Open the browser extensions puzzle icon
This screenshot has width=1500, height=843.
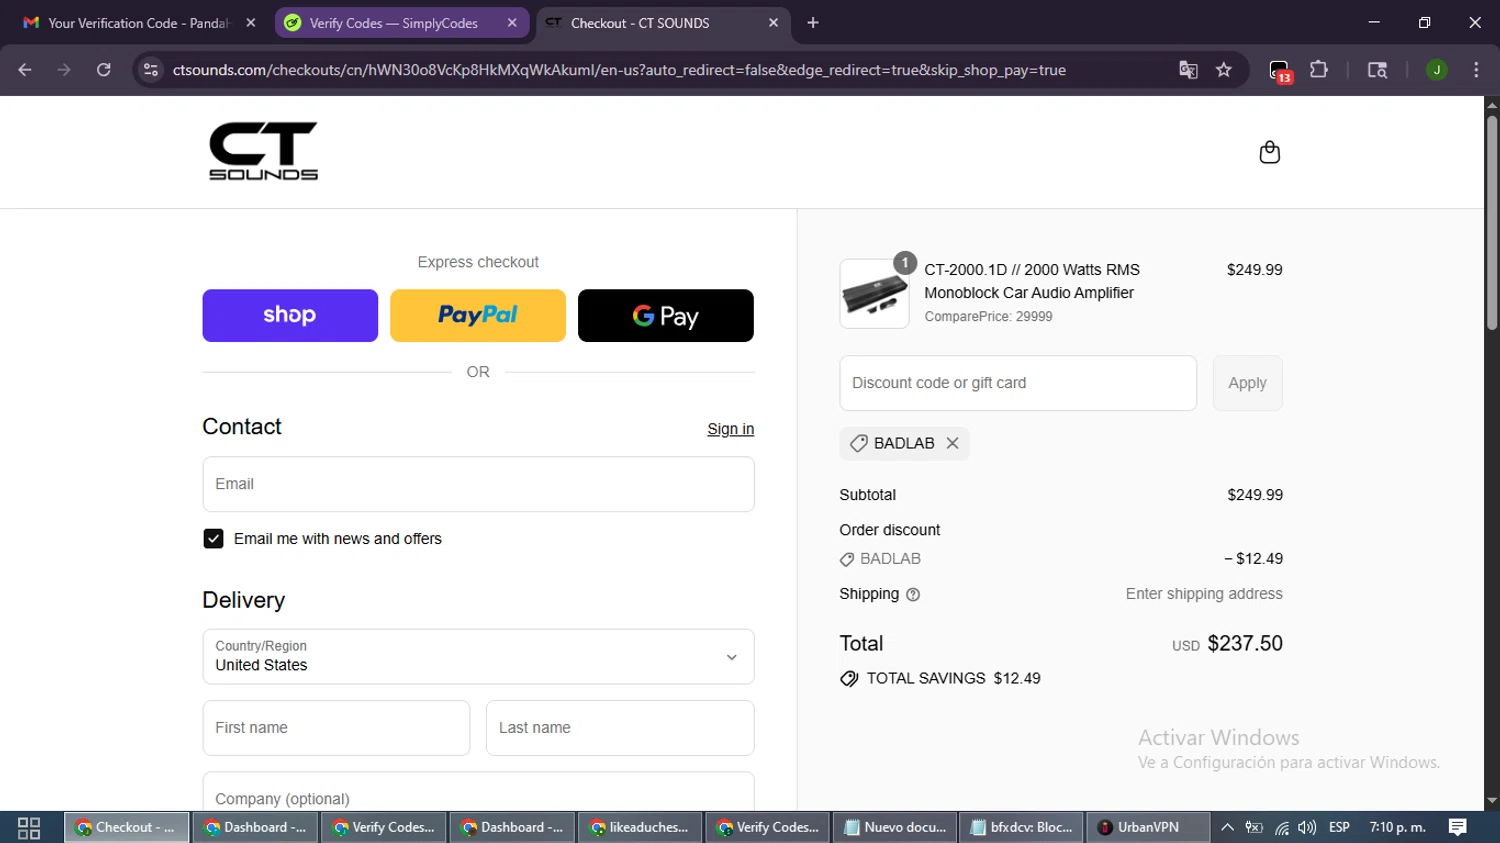tap(1319, 70)
